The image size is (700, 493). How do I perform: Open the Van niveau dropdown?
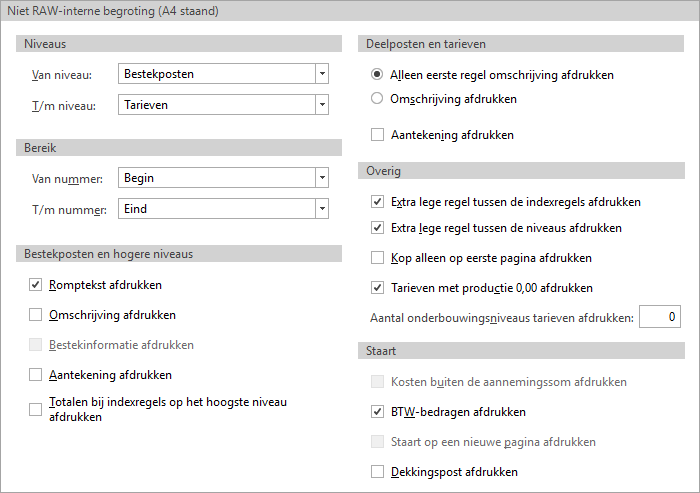[321, 74]
